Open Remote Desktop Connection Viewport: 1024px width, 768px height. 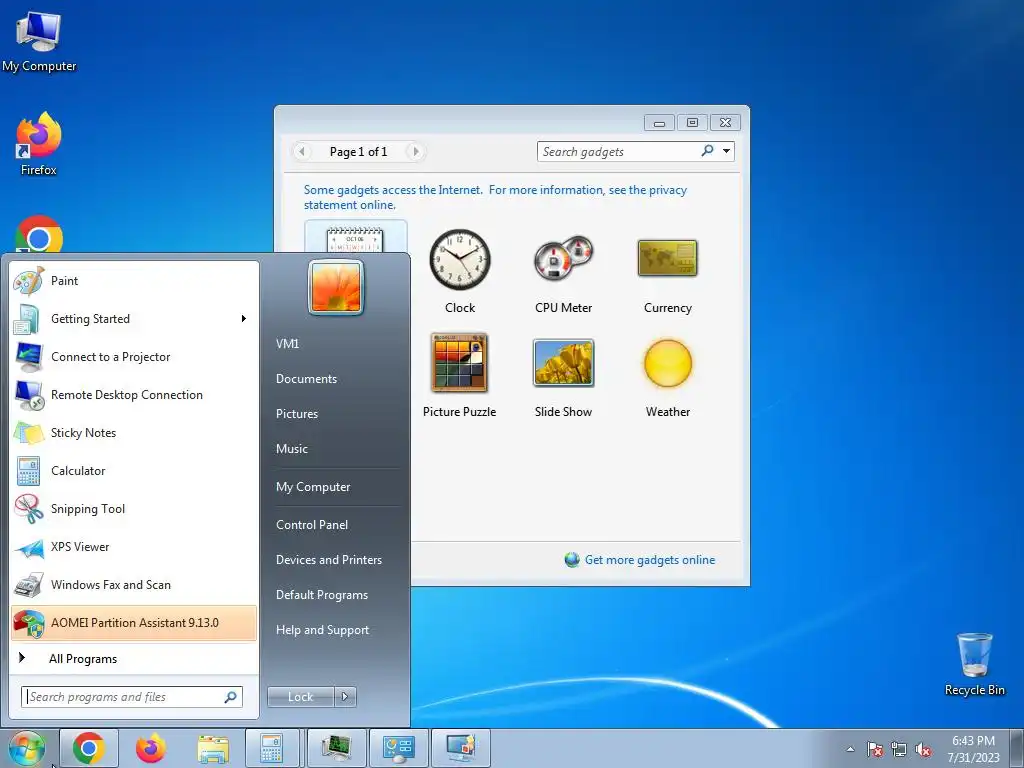(x=134, y=394)
